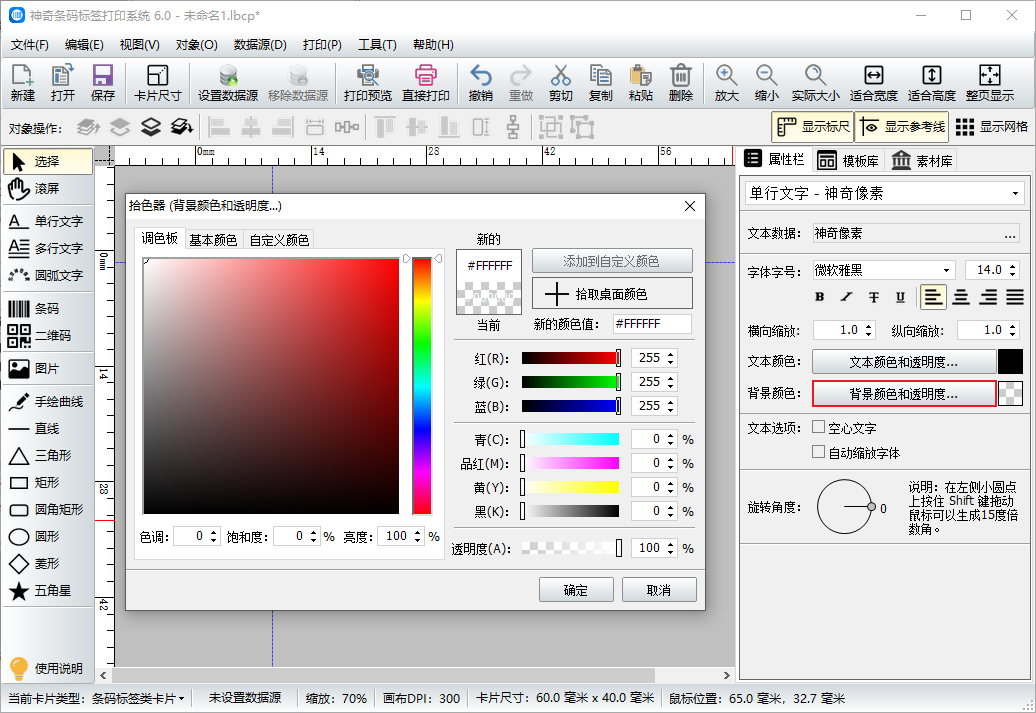Expand the object selector dropdown in properties

(1016, 193)
